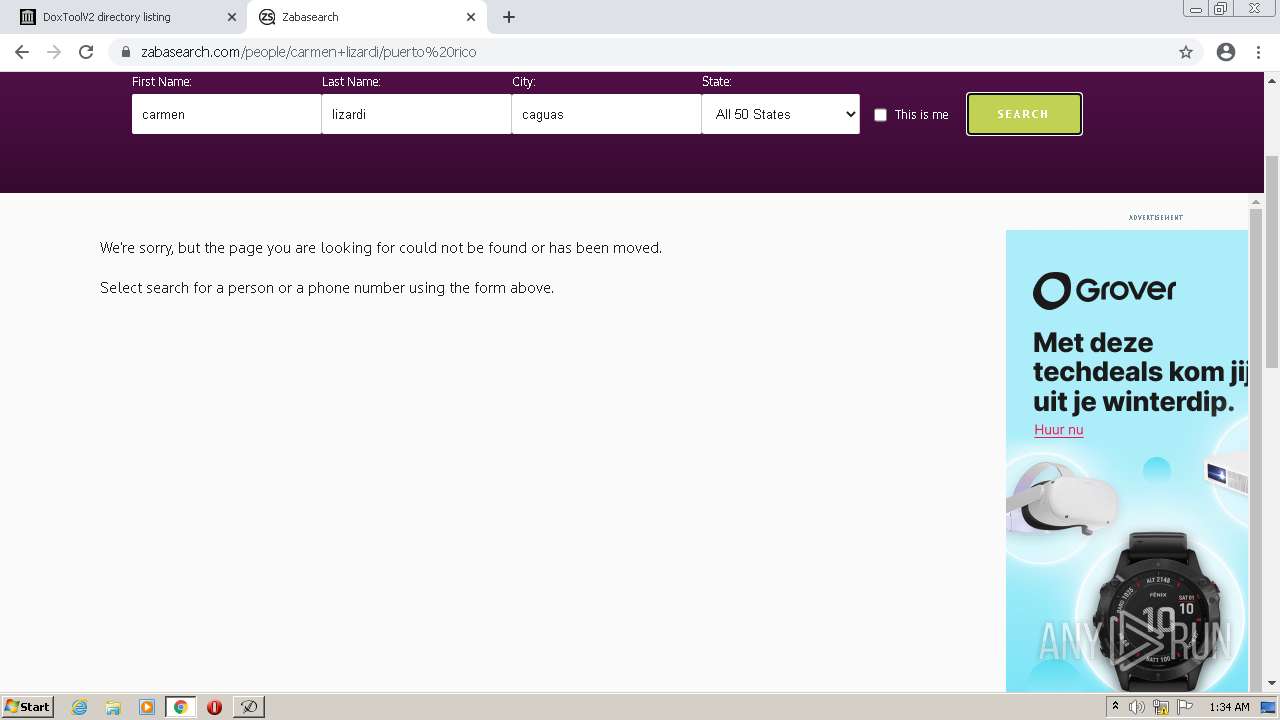Viewport: 1280px width, 720px height.
Task: Check the This is me checkbox
Action: tap(880, 115)
